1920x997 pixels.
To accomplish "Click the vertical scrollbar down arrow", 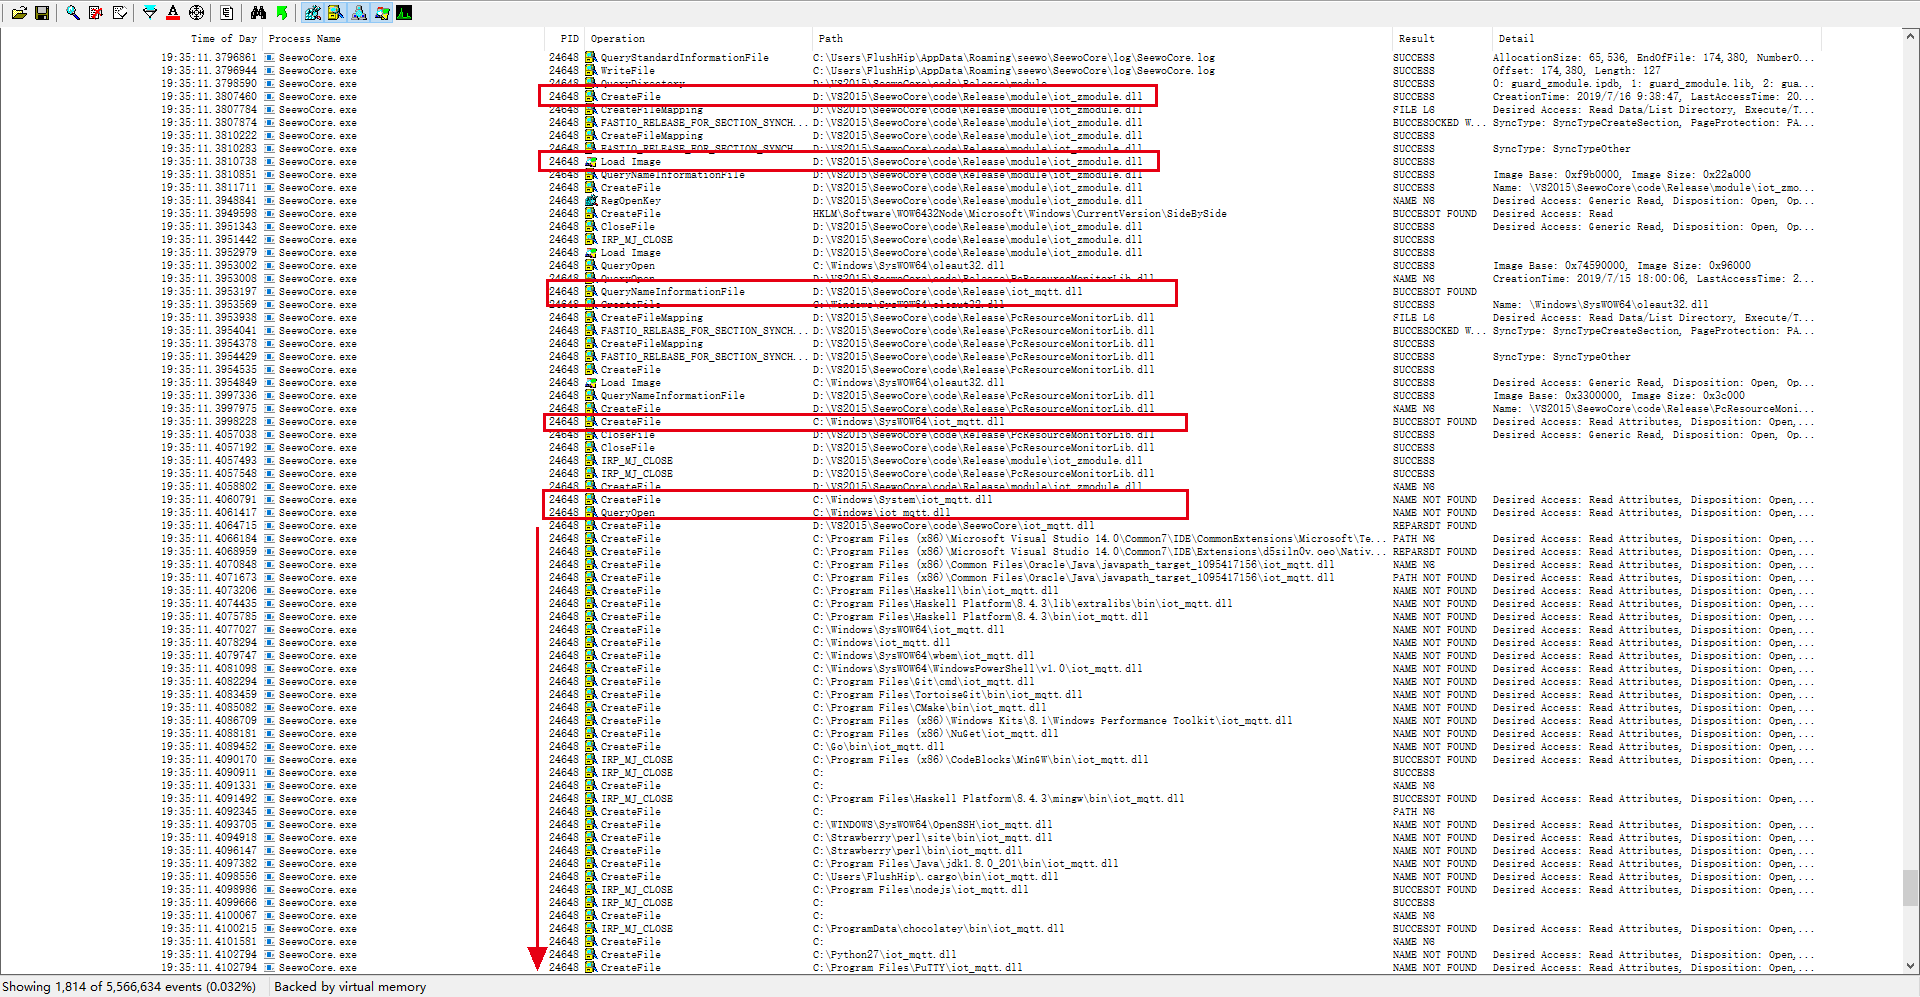I will pos(1910,966).
